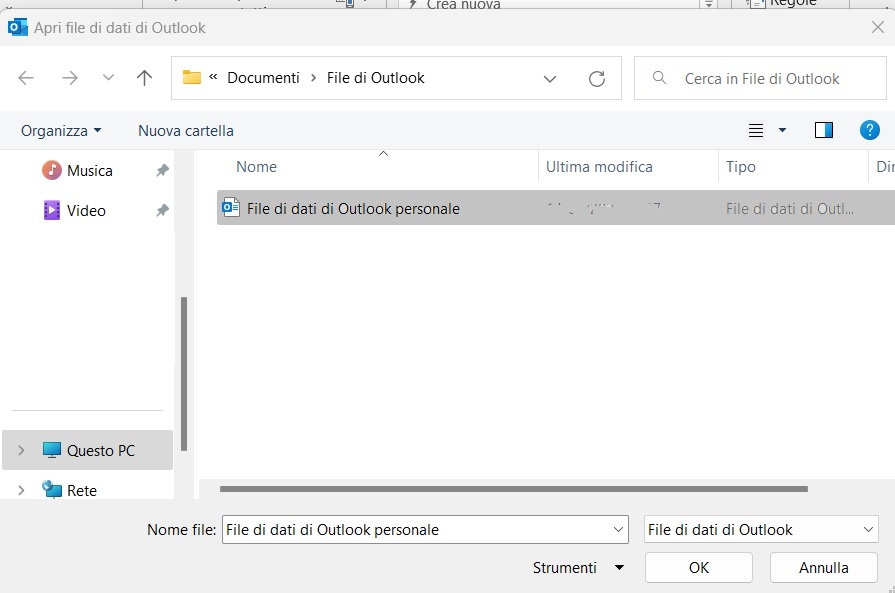Refresh the File di Outlook folder
The height and width of the screenshot is (593, 895).
[596, 78]
